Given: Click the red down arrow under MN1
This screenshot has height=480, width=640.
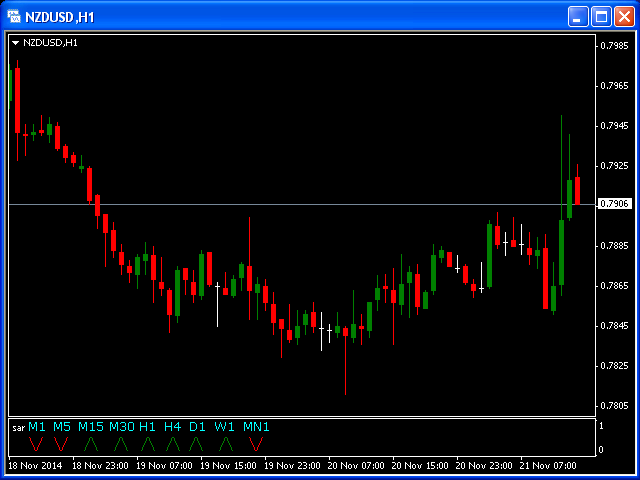Looking at the screenshot, I should (256, 443).
